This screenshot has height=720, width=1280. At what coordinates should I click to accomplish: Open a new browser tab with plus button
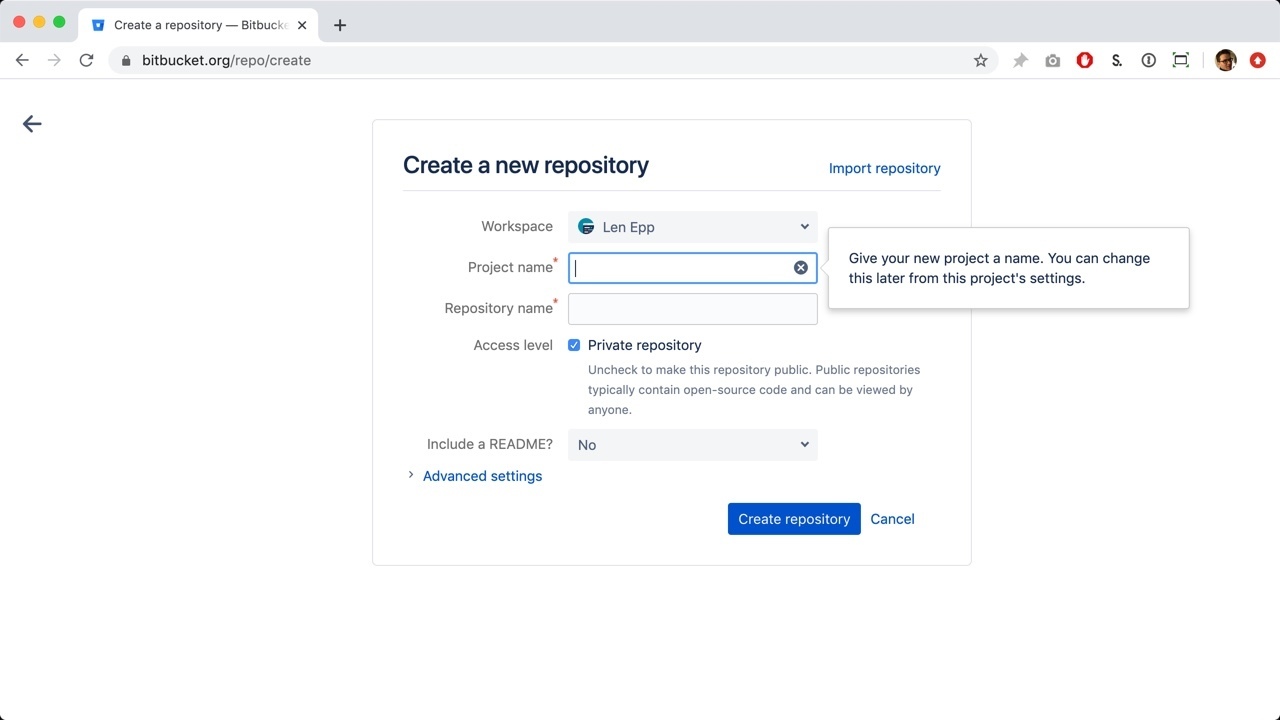340,25
